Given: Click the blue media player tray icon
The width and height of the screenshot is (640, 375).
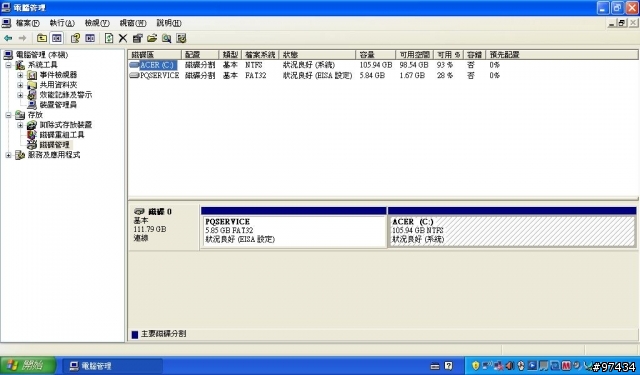Looking at the screenshot, I should tap(533, 365).
